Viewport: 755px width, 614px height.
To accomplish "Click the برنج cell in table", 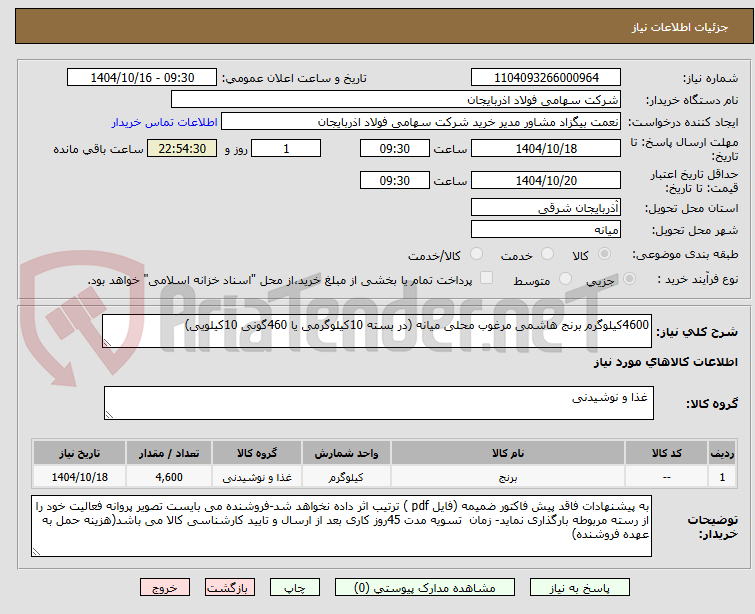I will click(508, 477).
